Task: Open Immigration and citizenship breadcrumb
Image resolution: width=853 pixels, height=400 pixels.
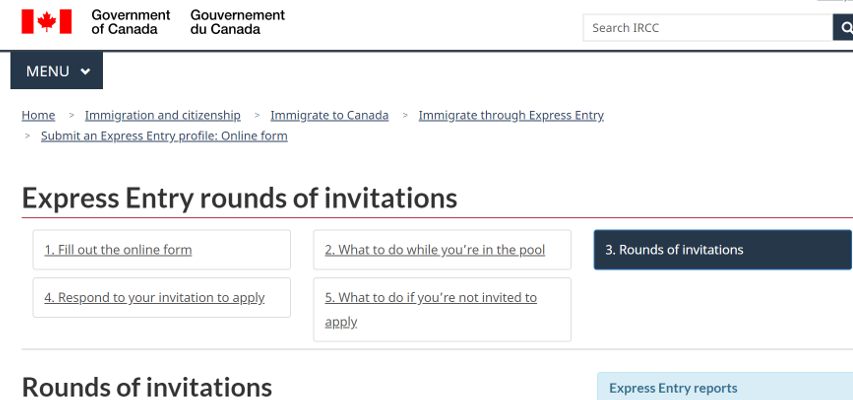Action: point(163,115)
